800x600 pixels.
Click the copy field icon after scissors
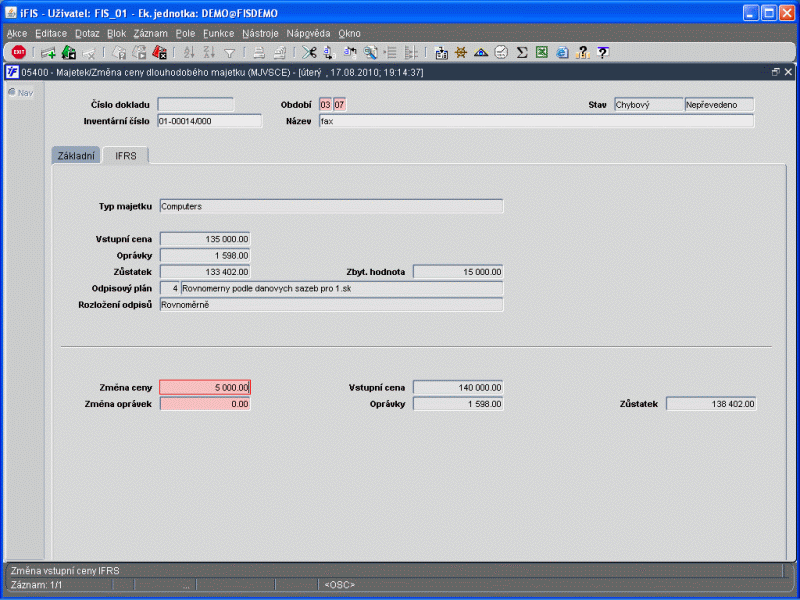pos(329,53)
